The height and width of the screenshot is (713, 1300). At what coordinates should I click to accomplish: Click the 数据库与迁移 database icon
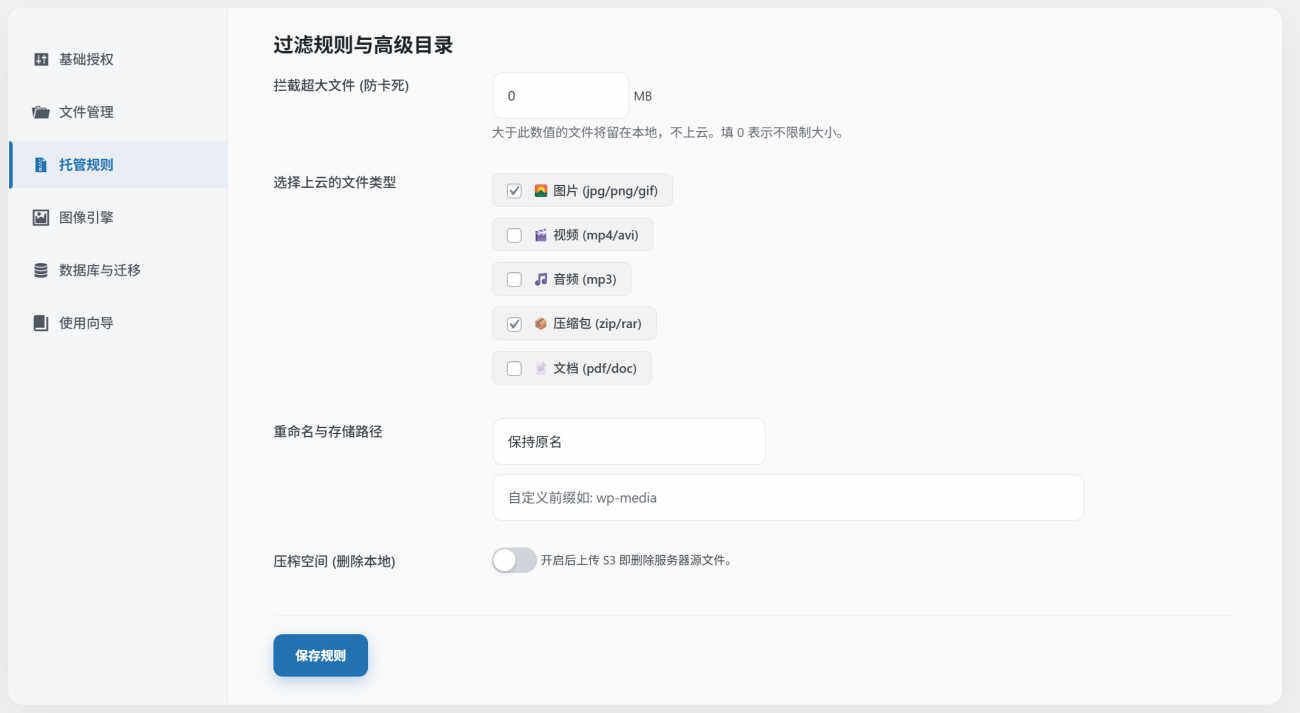pos(41,270)
